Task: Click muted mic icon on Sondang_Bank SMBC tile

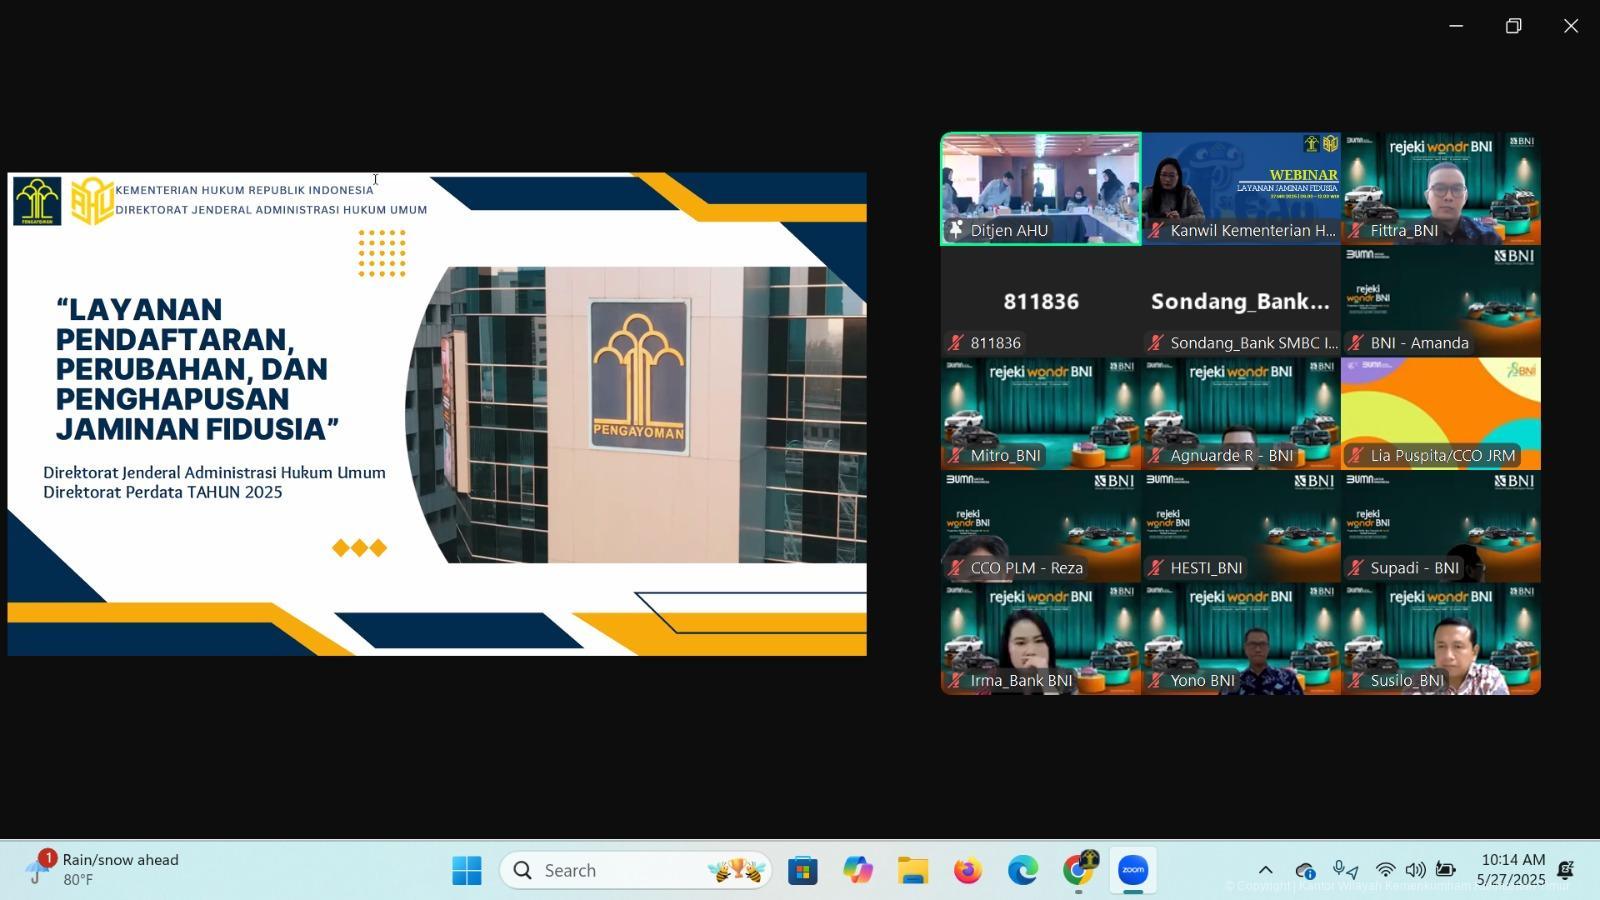Action: point(1156,343)
